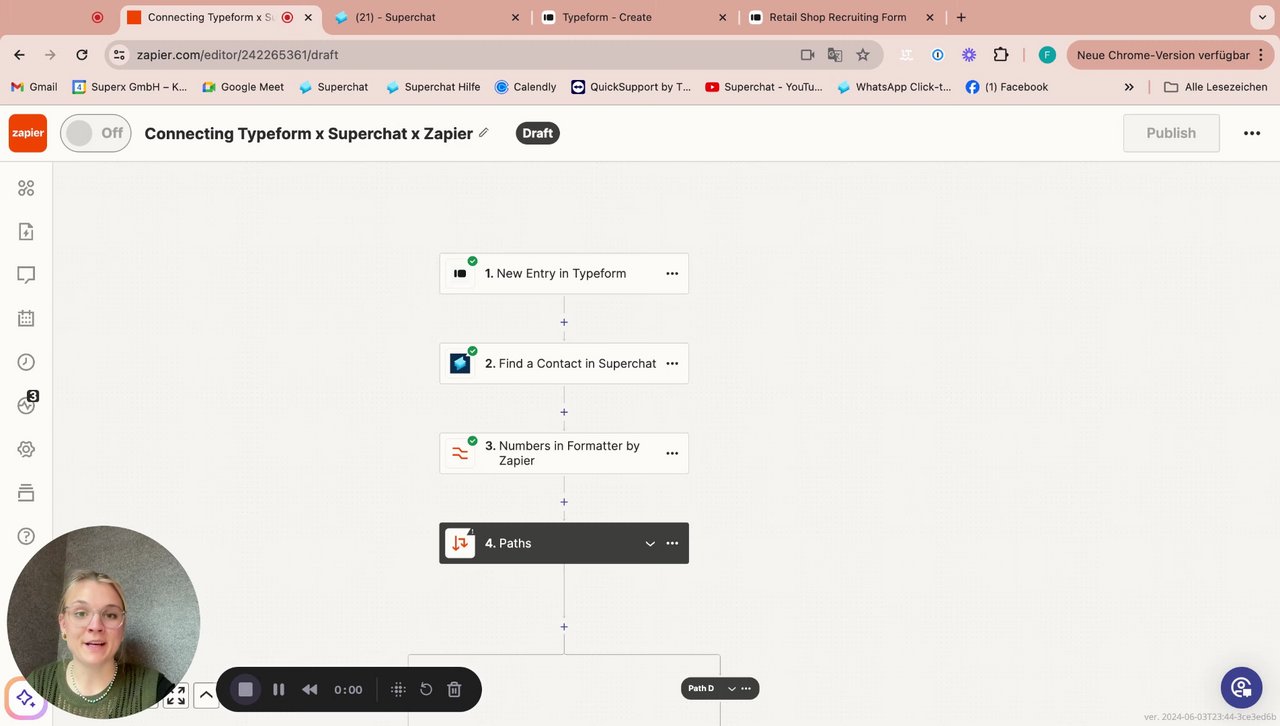Screen dimensions: 1280x726
Task: Open the apps grid icon in sidebar
Action: pyautogui.click(x=26, y=188)
